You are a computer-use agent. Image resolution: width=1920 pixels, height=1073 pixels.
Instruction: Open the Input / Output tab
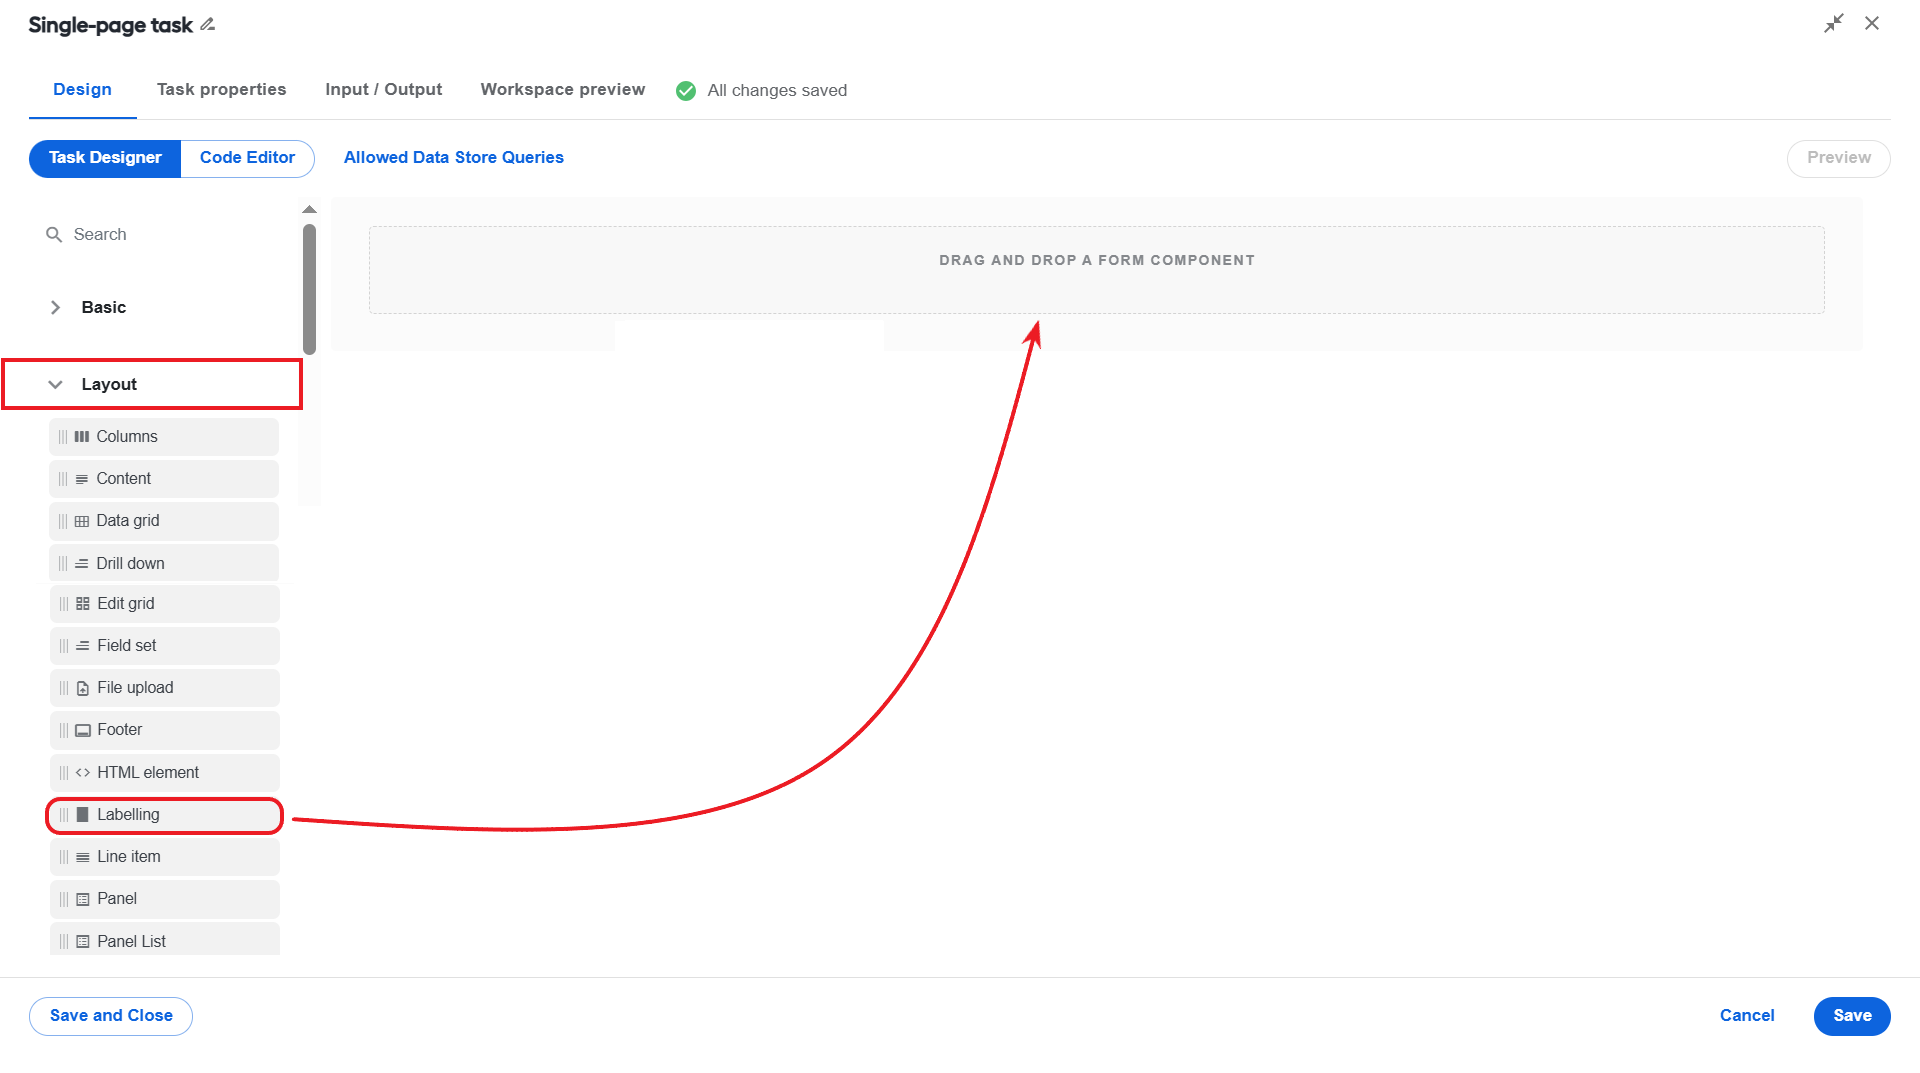384,90
